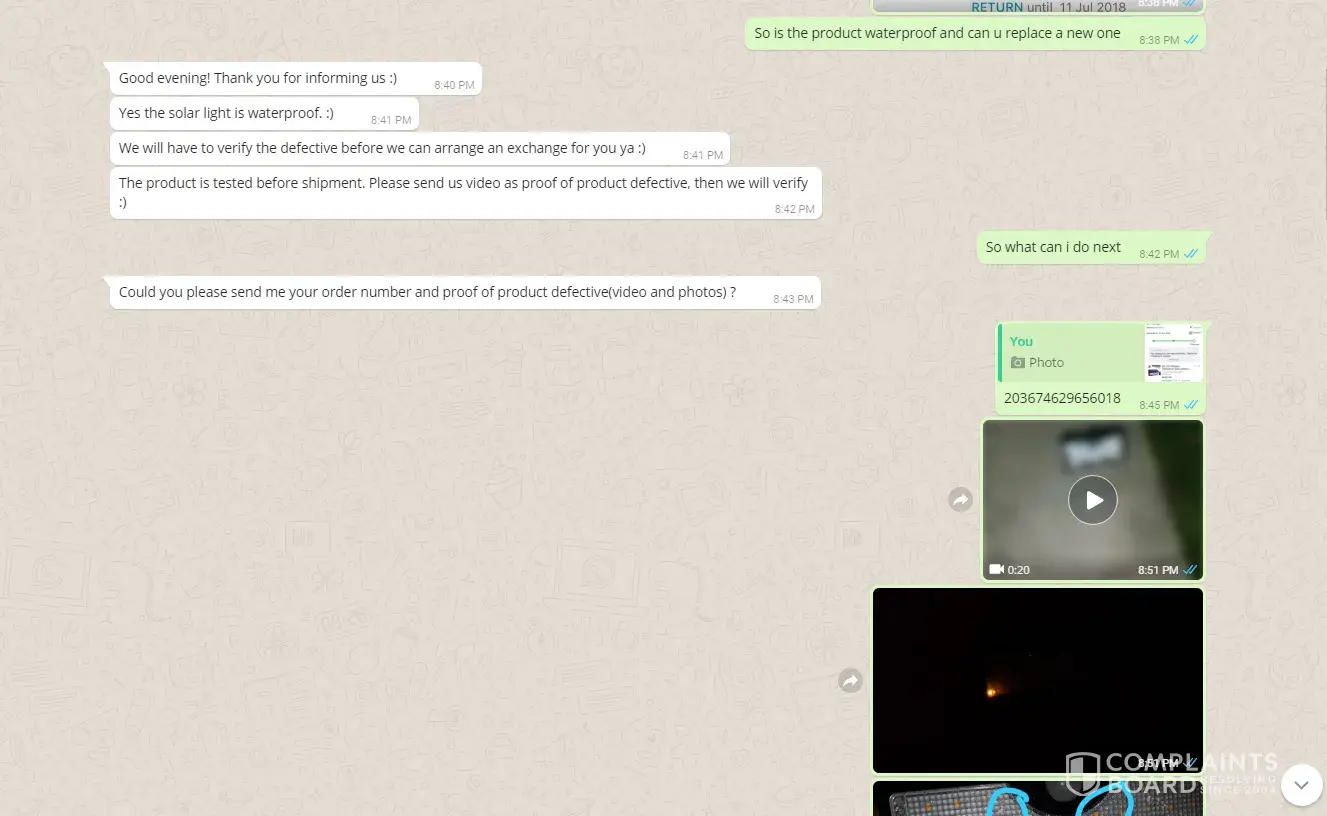The height and width of the screenshot is (816, 1327).
Task: Forward the dark photo using the arrow icon
Action: (850, 681)
